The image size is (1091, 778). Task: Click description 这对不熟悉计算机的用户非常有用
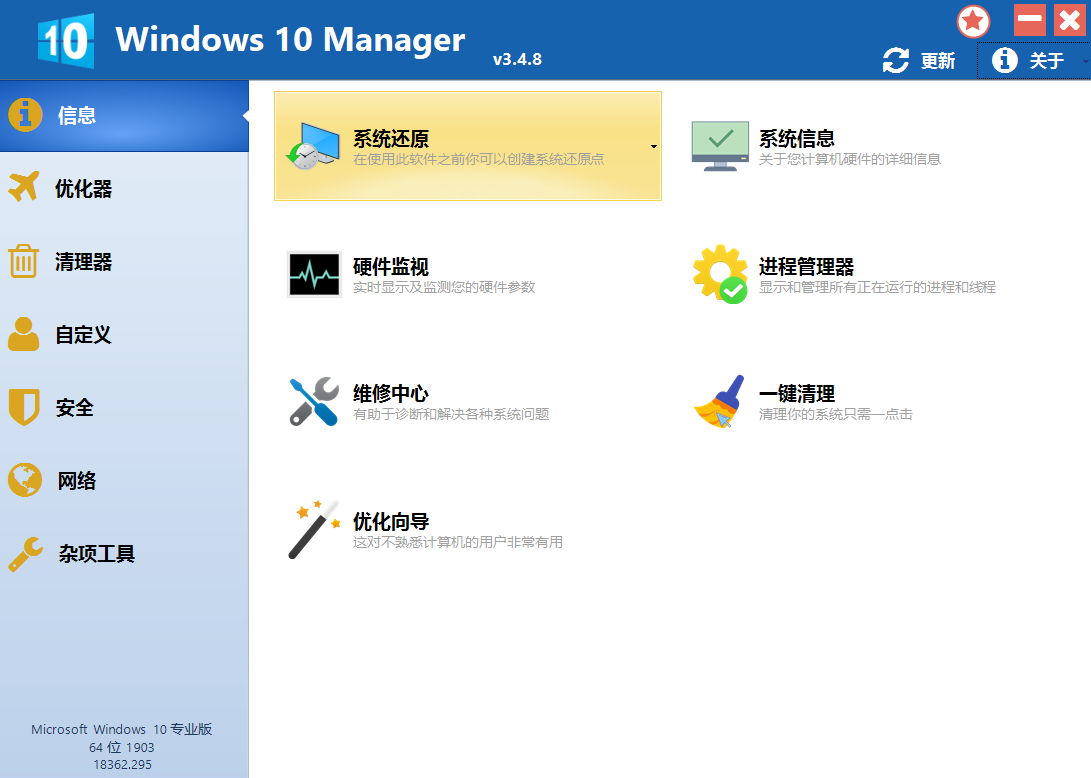[458, 541]
